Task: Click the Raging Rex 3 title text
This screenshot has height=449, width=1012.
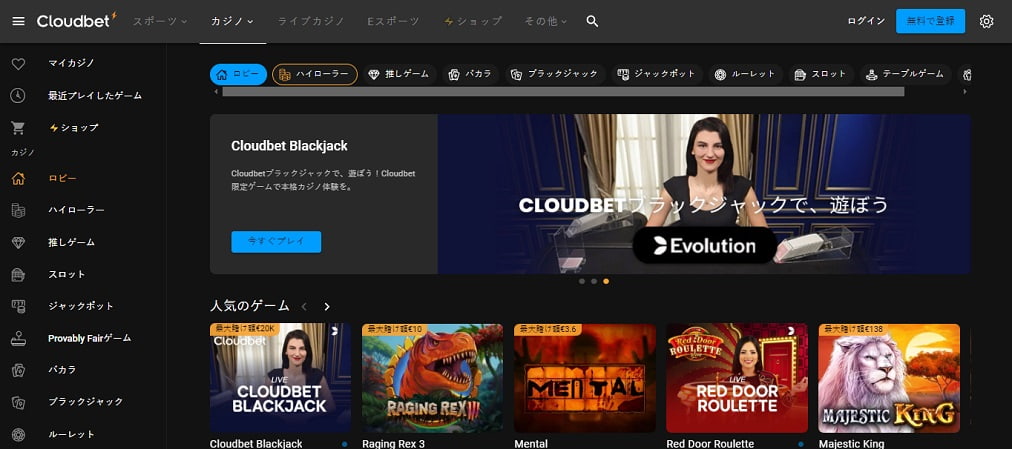Action: (394, 444)
